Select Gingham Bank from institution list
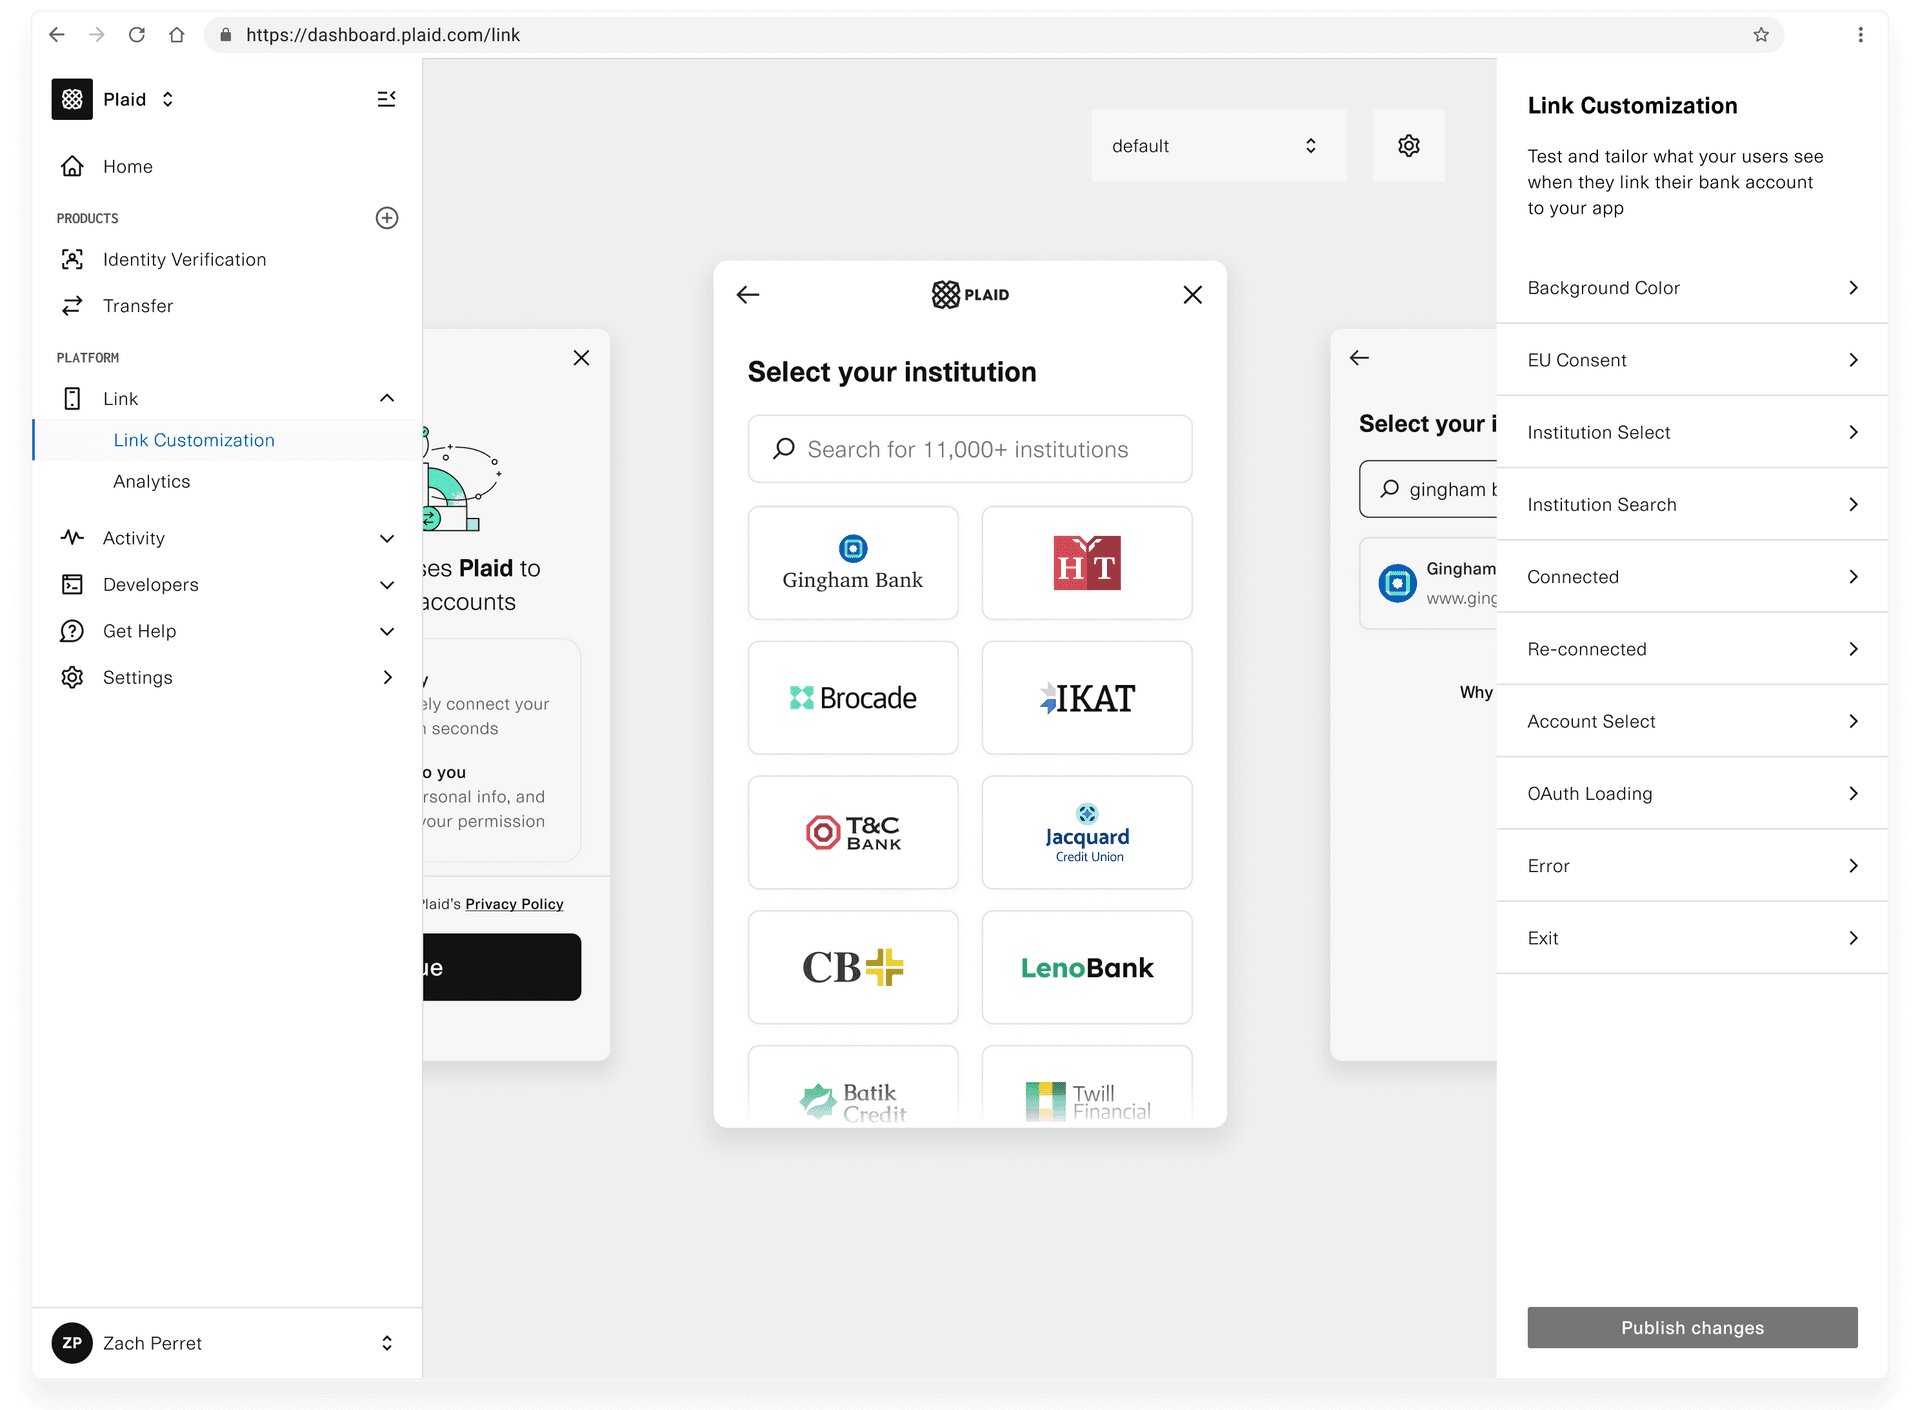Image resolution: width=1920 pixels, height=1410 pixels. (x=850, y=562)
